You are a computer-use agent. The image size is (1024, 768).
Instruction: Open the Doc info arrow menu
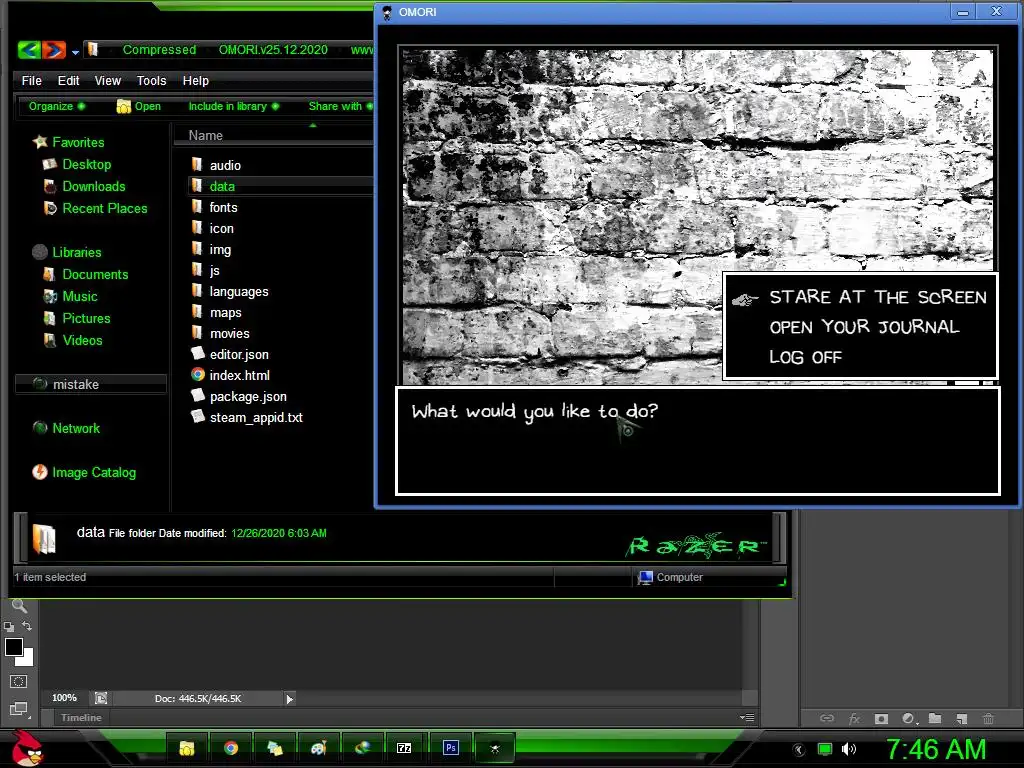pos(289,699)
